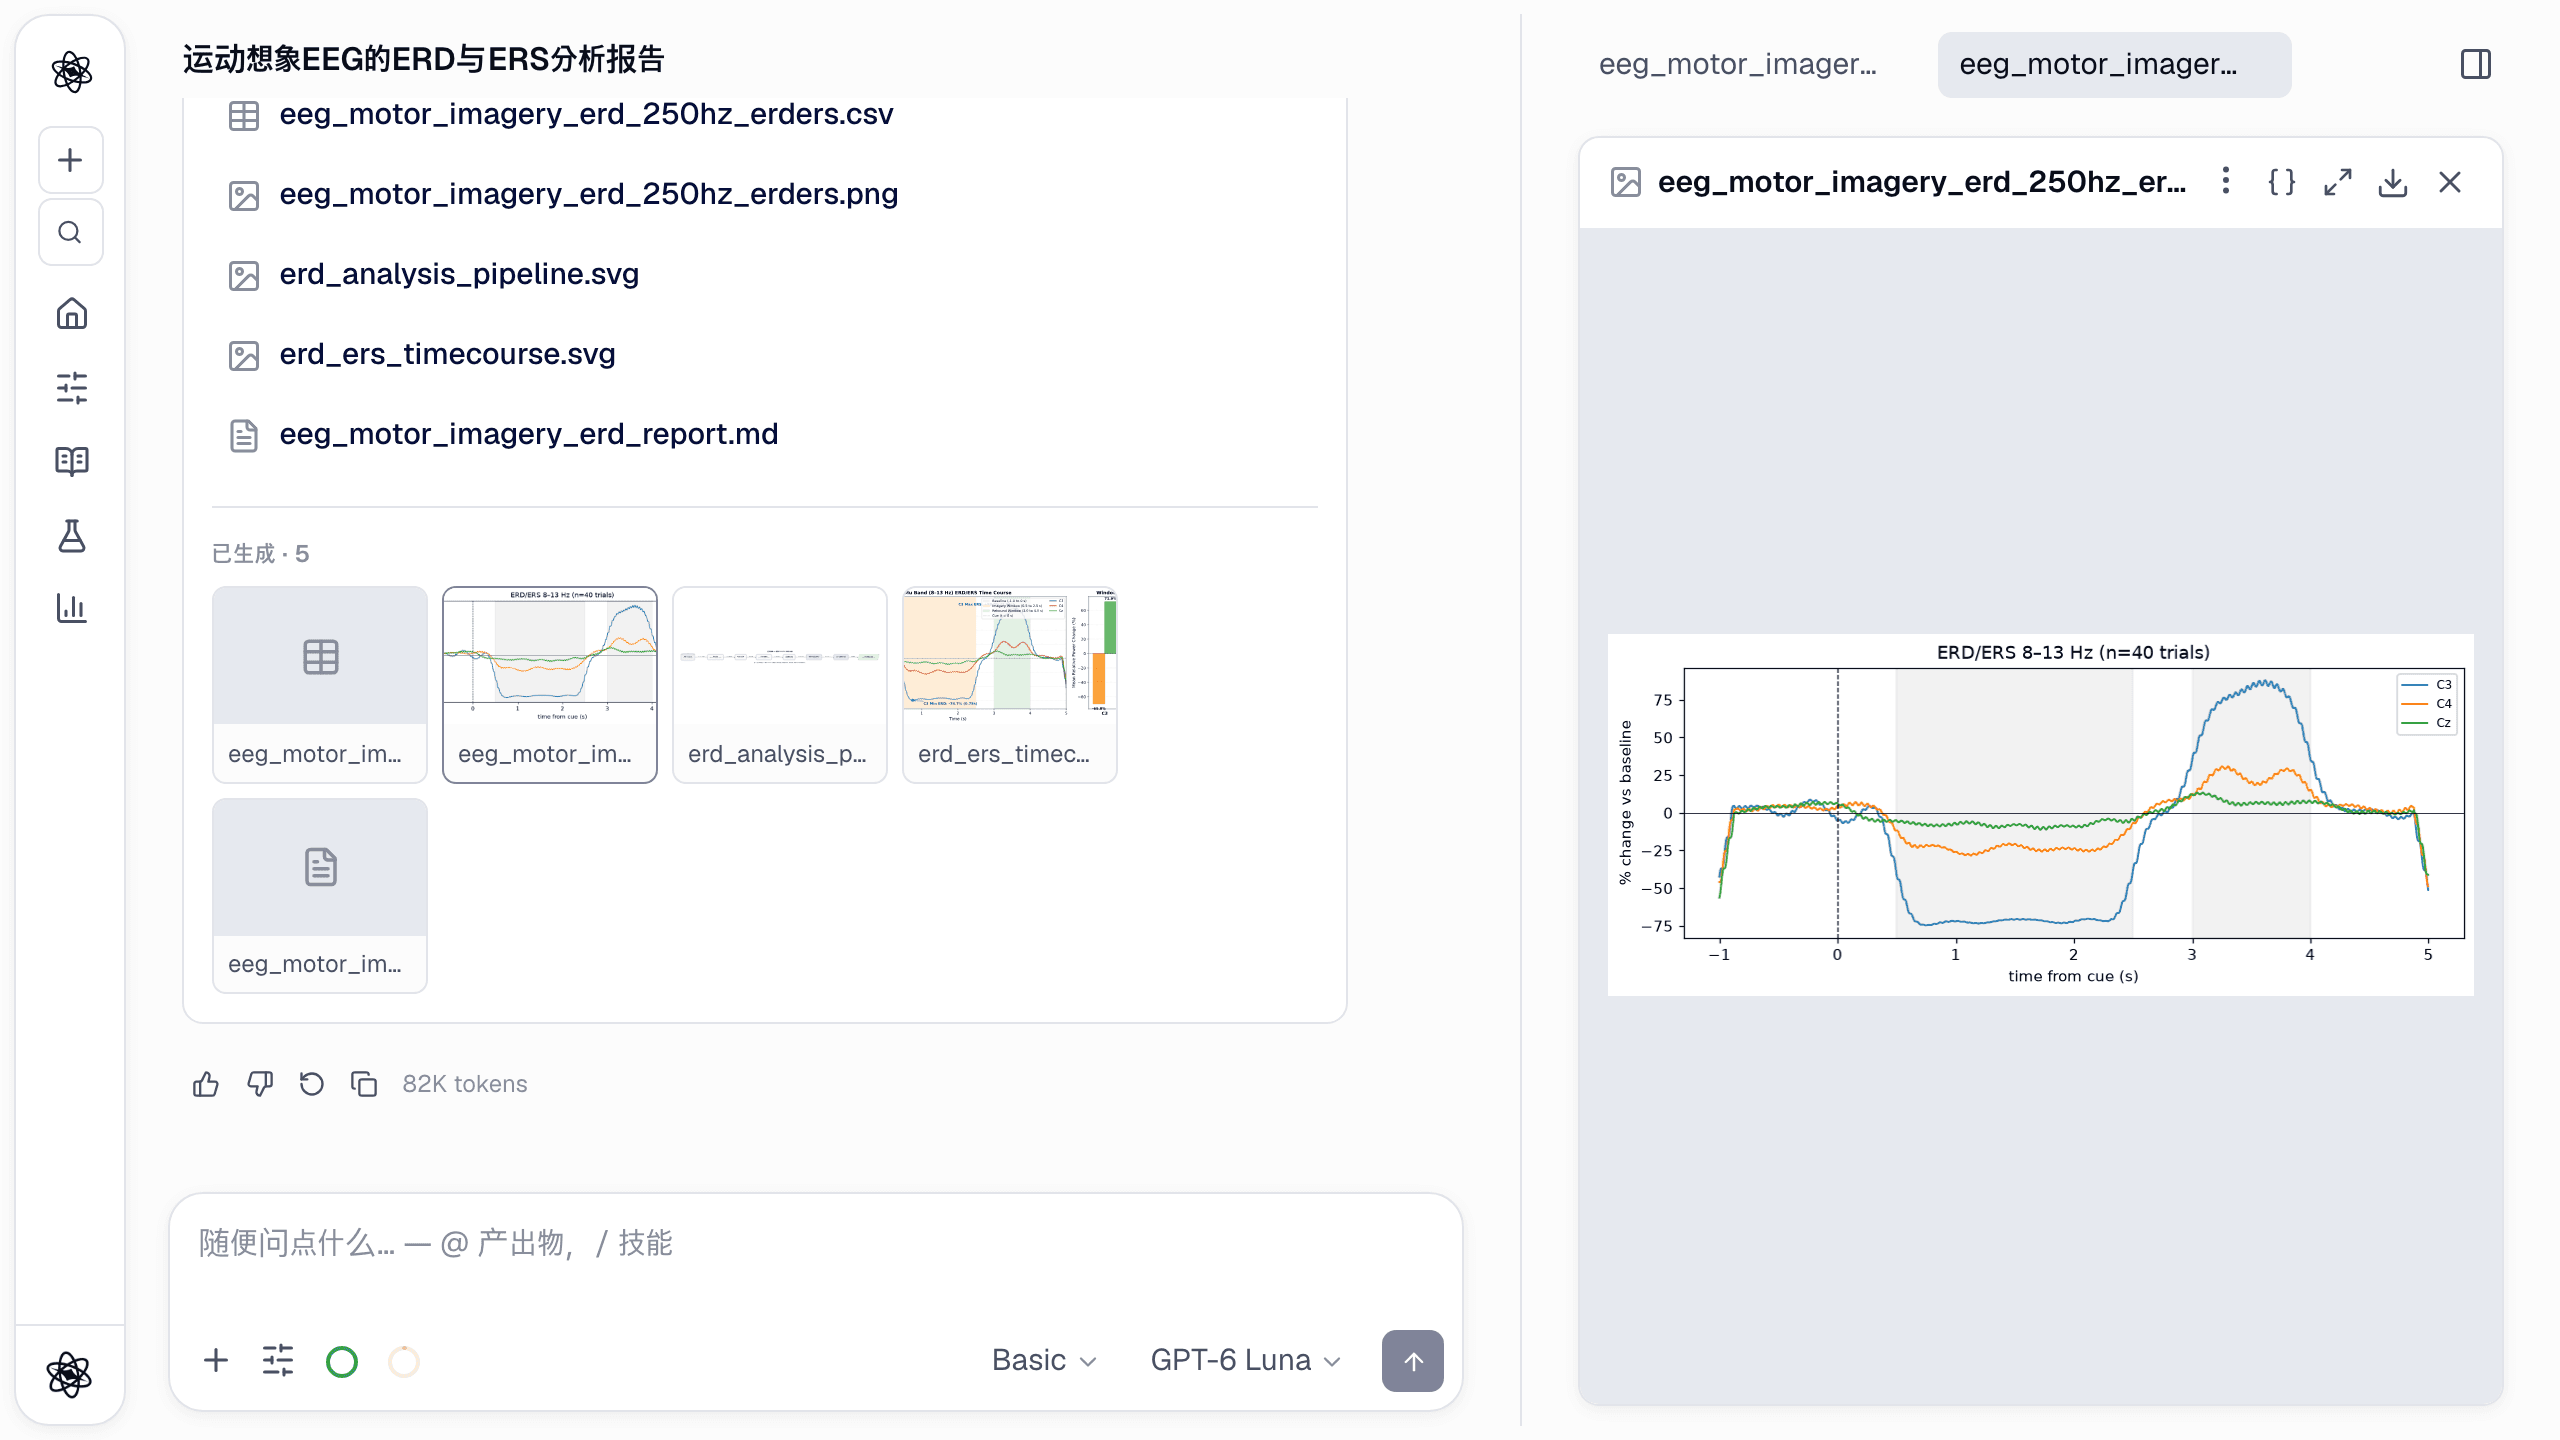
Task: Open eeg_motor_imagery_erd_250hz_erders.csv file
Action: click(586, 114)
